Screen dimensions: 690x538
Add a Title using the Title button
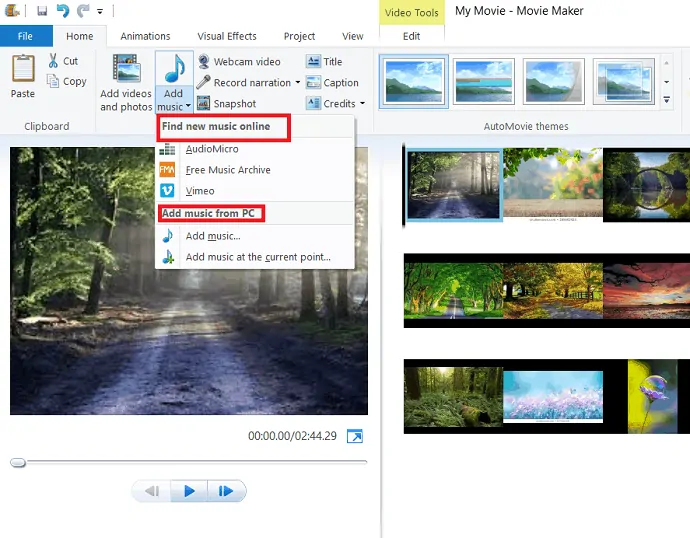(324, 62)
